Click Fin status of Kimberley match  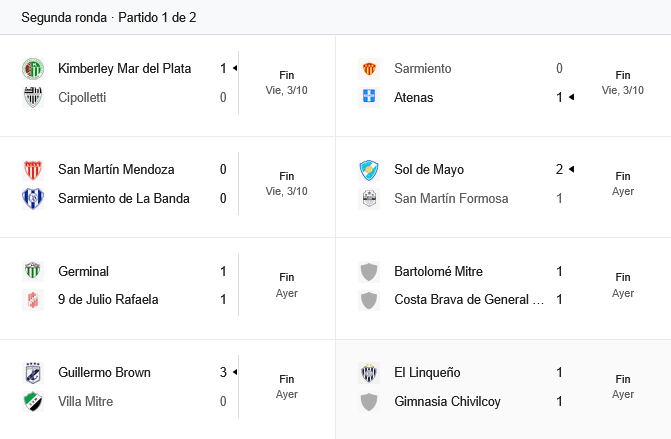point(287,75)
